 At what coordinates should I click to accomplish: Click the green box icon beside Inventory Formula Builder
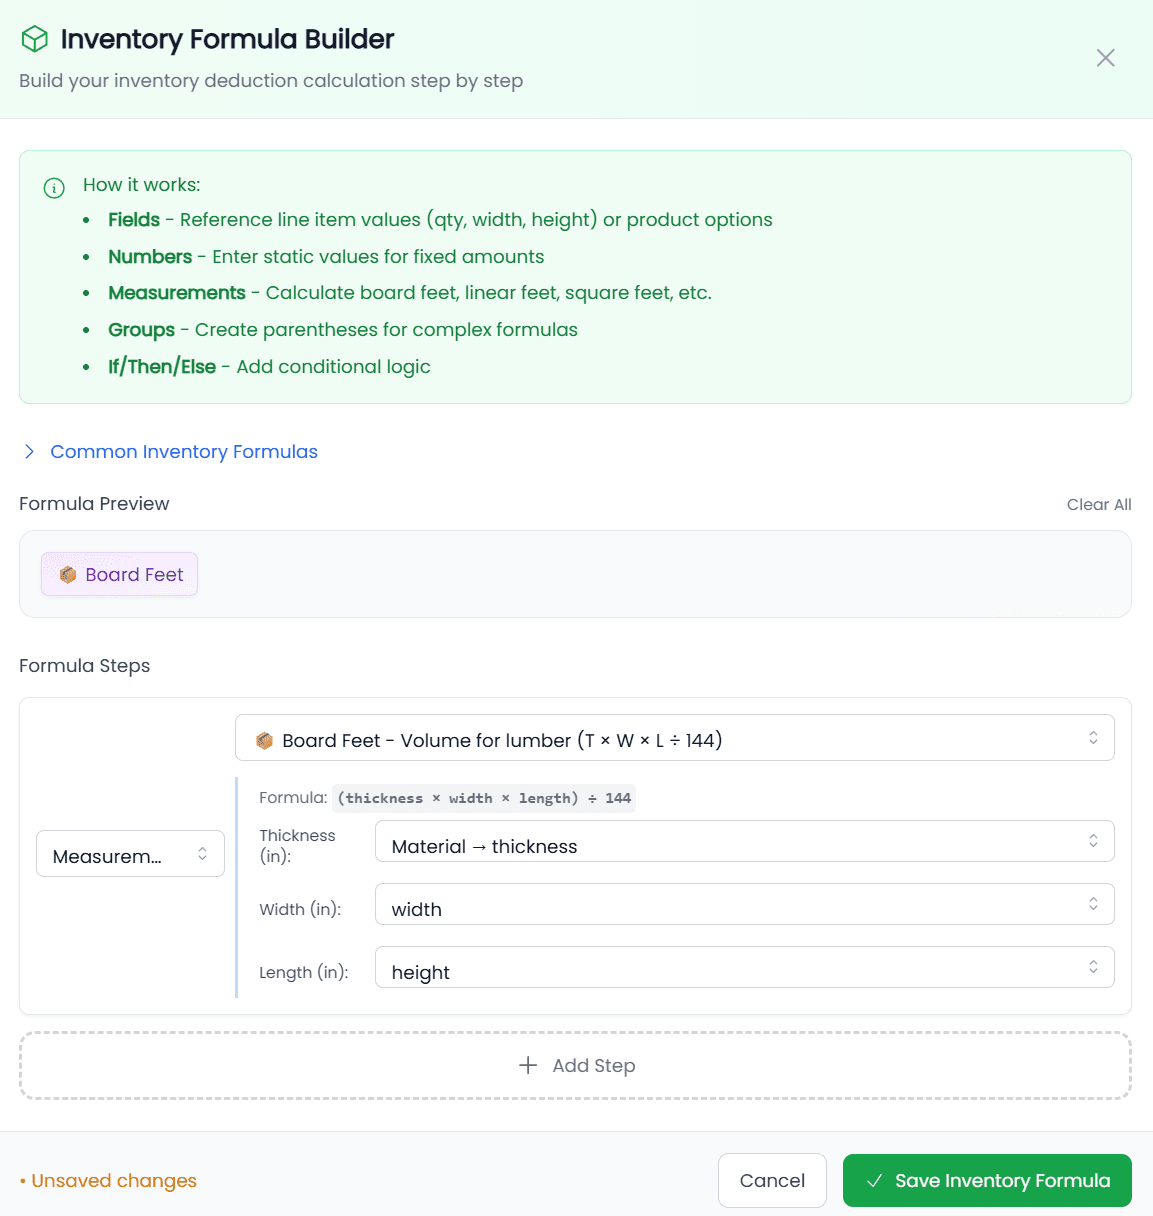pos(33,38)
